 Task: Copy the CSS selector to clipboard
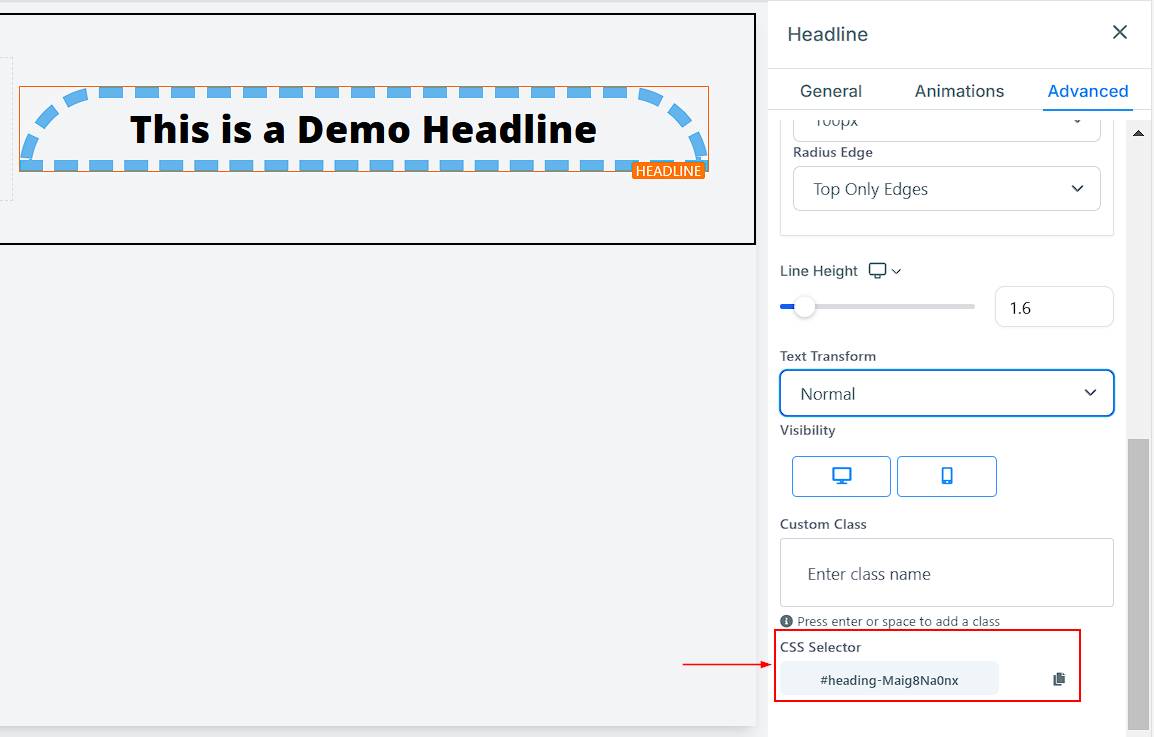(x=1059, y=679)
